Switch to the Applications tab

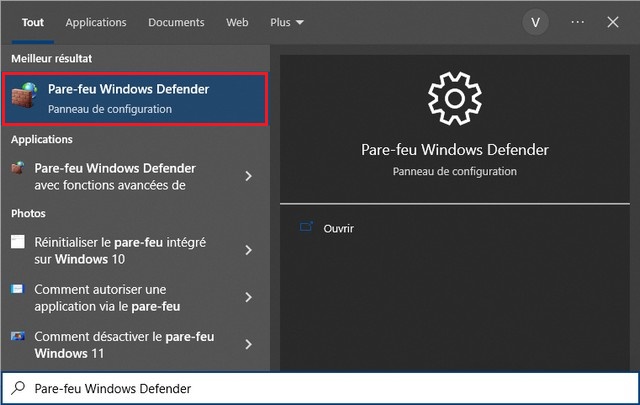96,22
